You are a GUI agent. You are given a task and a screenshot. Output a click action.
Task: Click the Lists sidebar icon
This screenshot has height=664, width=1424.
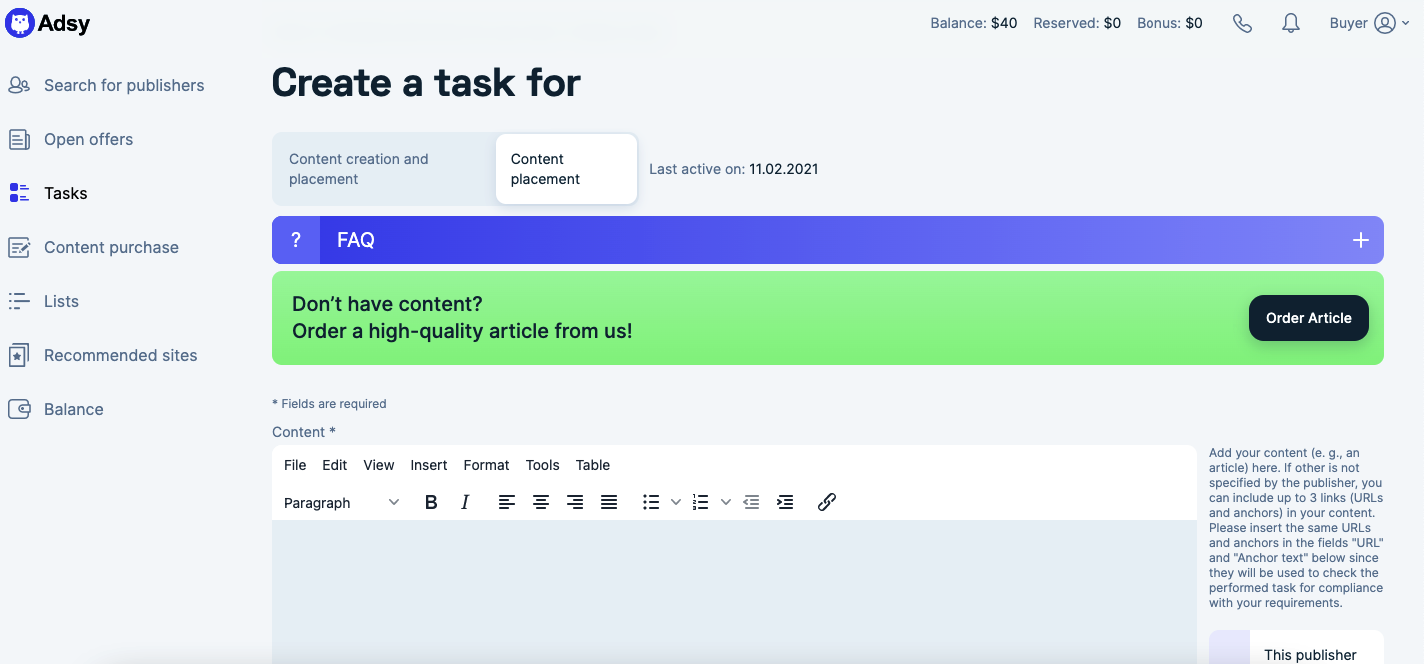tap(19, 301)
